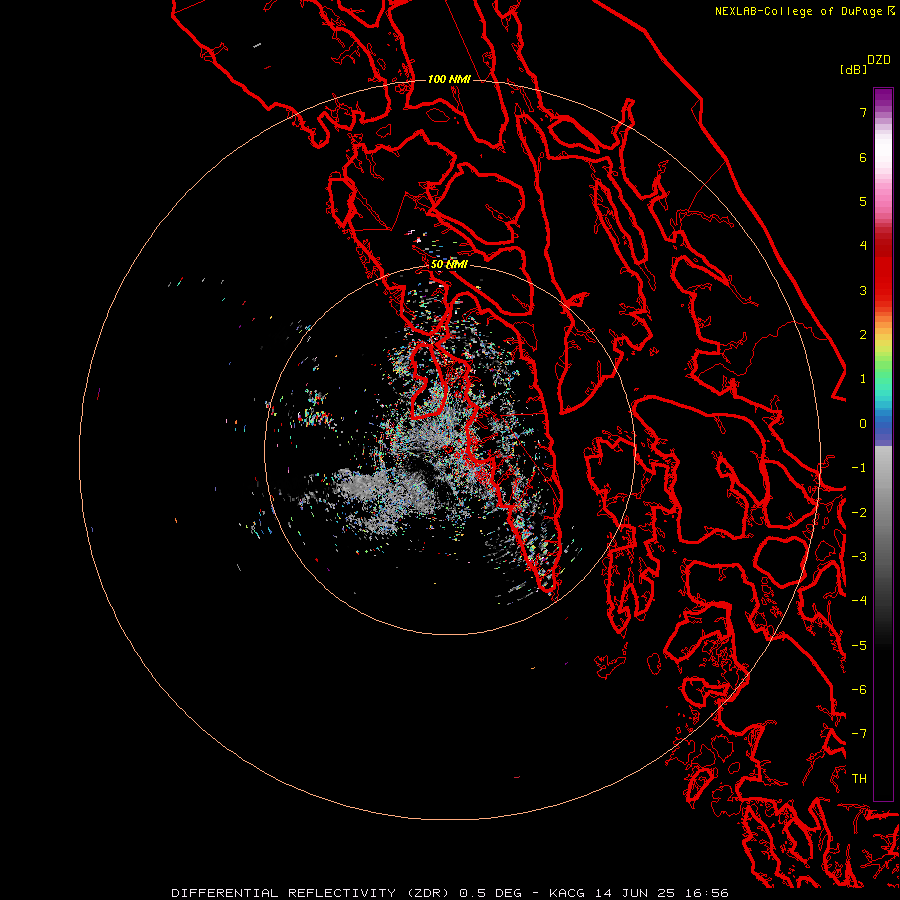Click the -5 value on color scale

pyautogui.click(x=859, y=646)
